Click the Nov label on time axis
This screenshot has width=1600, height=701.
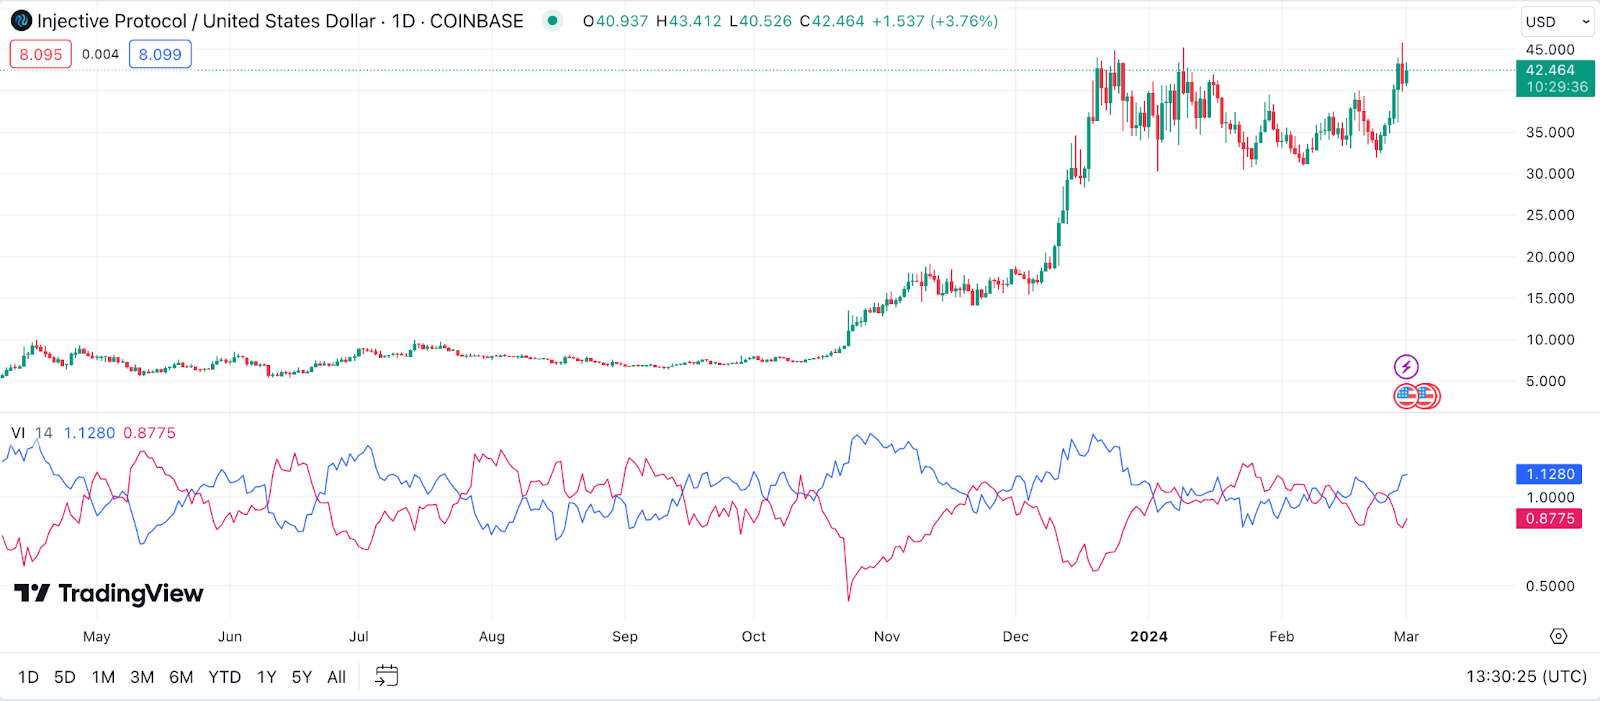click(887, 636)
